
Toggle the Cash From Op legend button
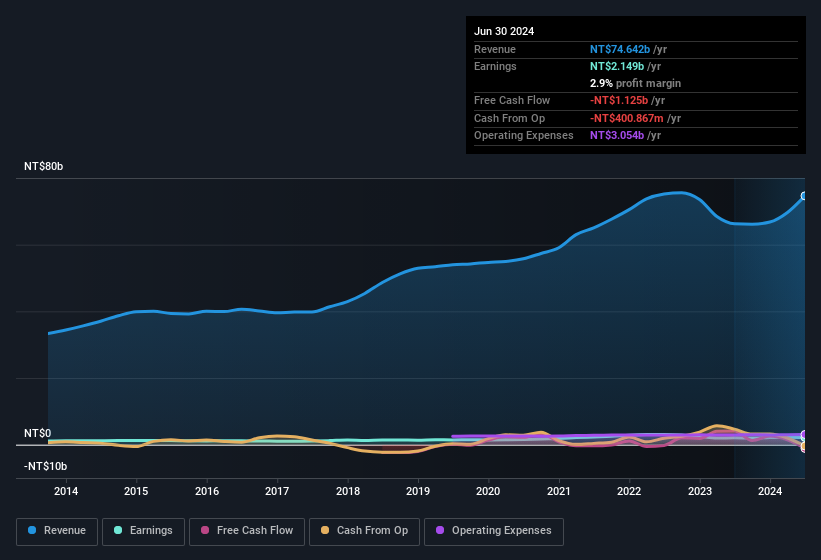(364, 531)
